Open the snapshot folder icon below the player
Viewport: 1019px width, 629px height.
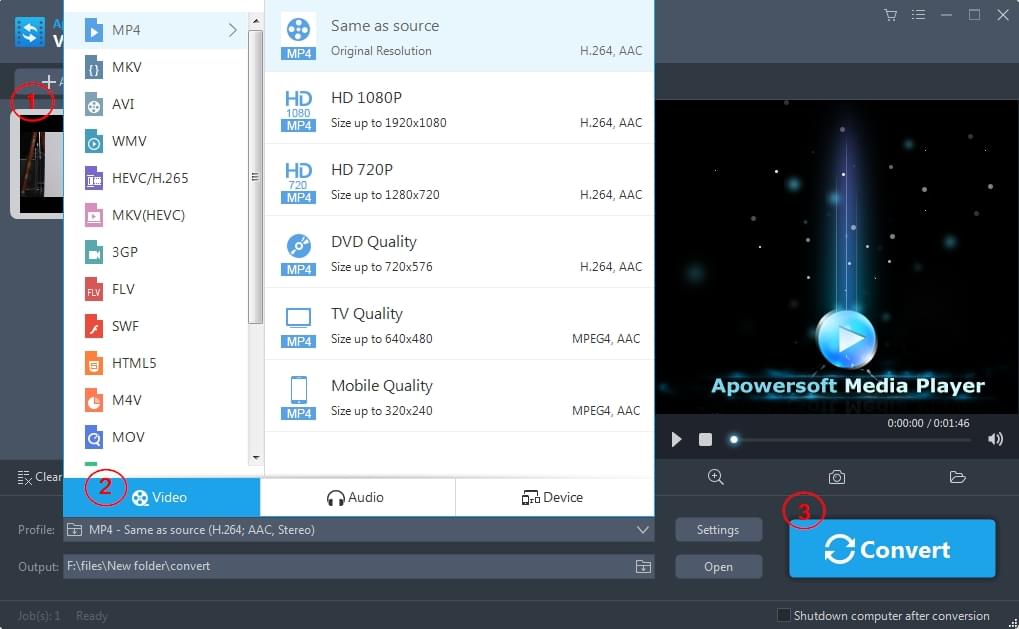point(957,477)
